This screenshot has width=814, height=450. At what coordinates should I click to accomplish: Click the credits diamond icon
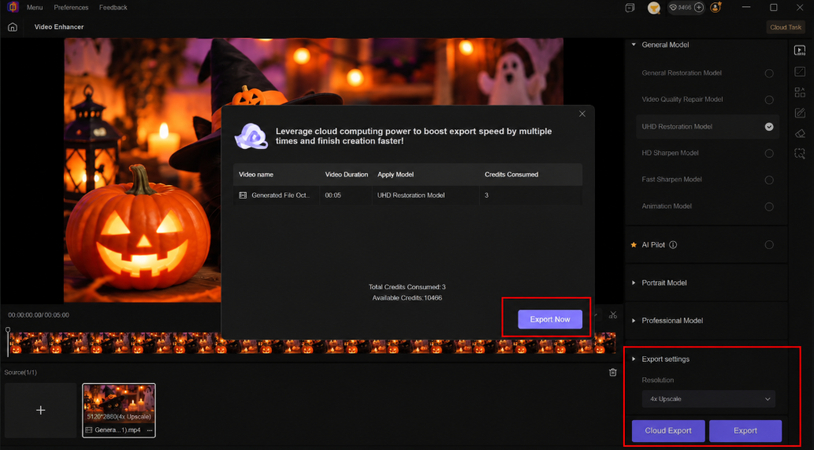click(673, 7)
